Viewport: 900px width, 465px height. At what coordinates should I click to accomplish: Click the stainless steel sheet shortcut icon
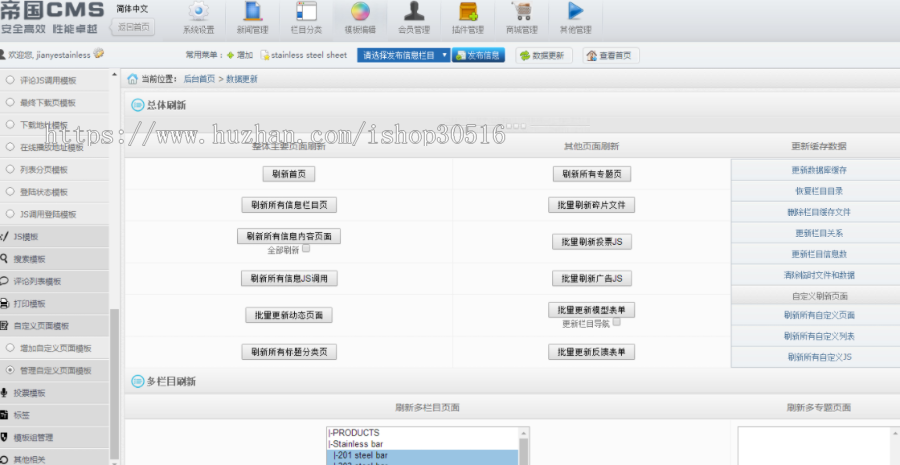click(x=265, y=55)
